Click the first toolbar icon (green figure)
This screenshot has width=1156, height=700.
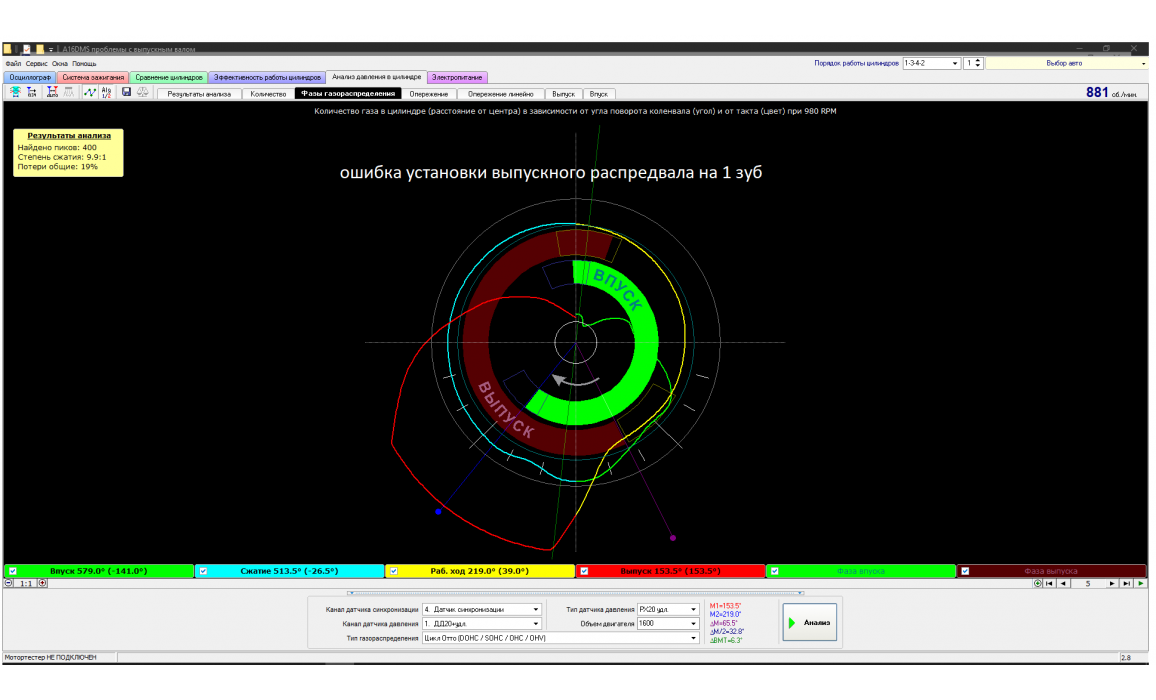(15, 92)
